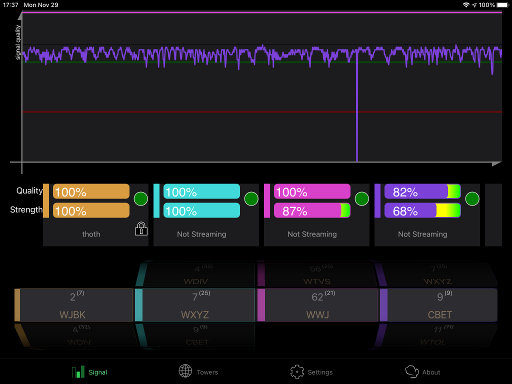Tap the cyan 100% quality bar
This screenshot has width=512, height=384.
201,192
